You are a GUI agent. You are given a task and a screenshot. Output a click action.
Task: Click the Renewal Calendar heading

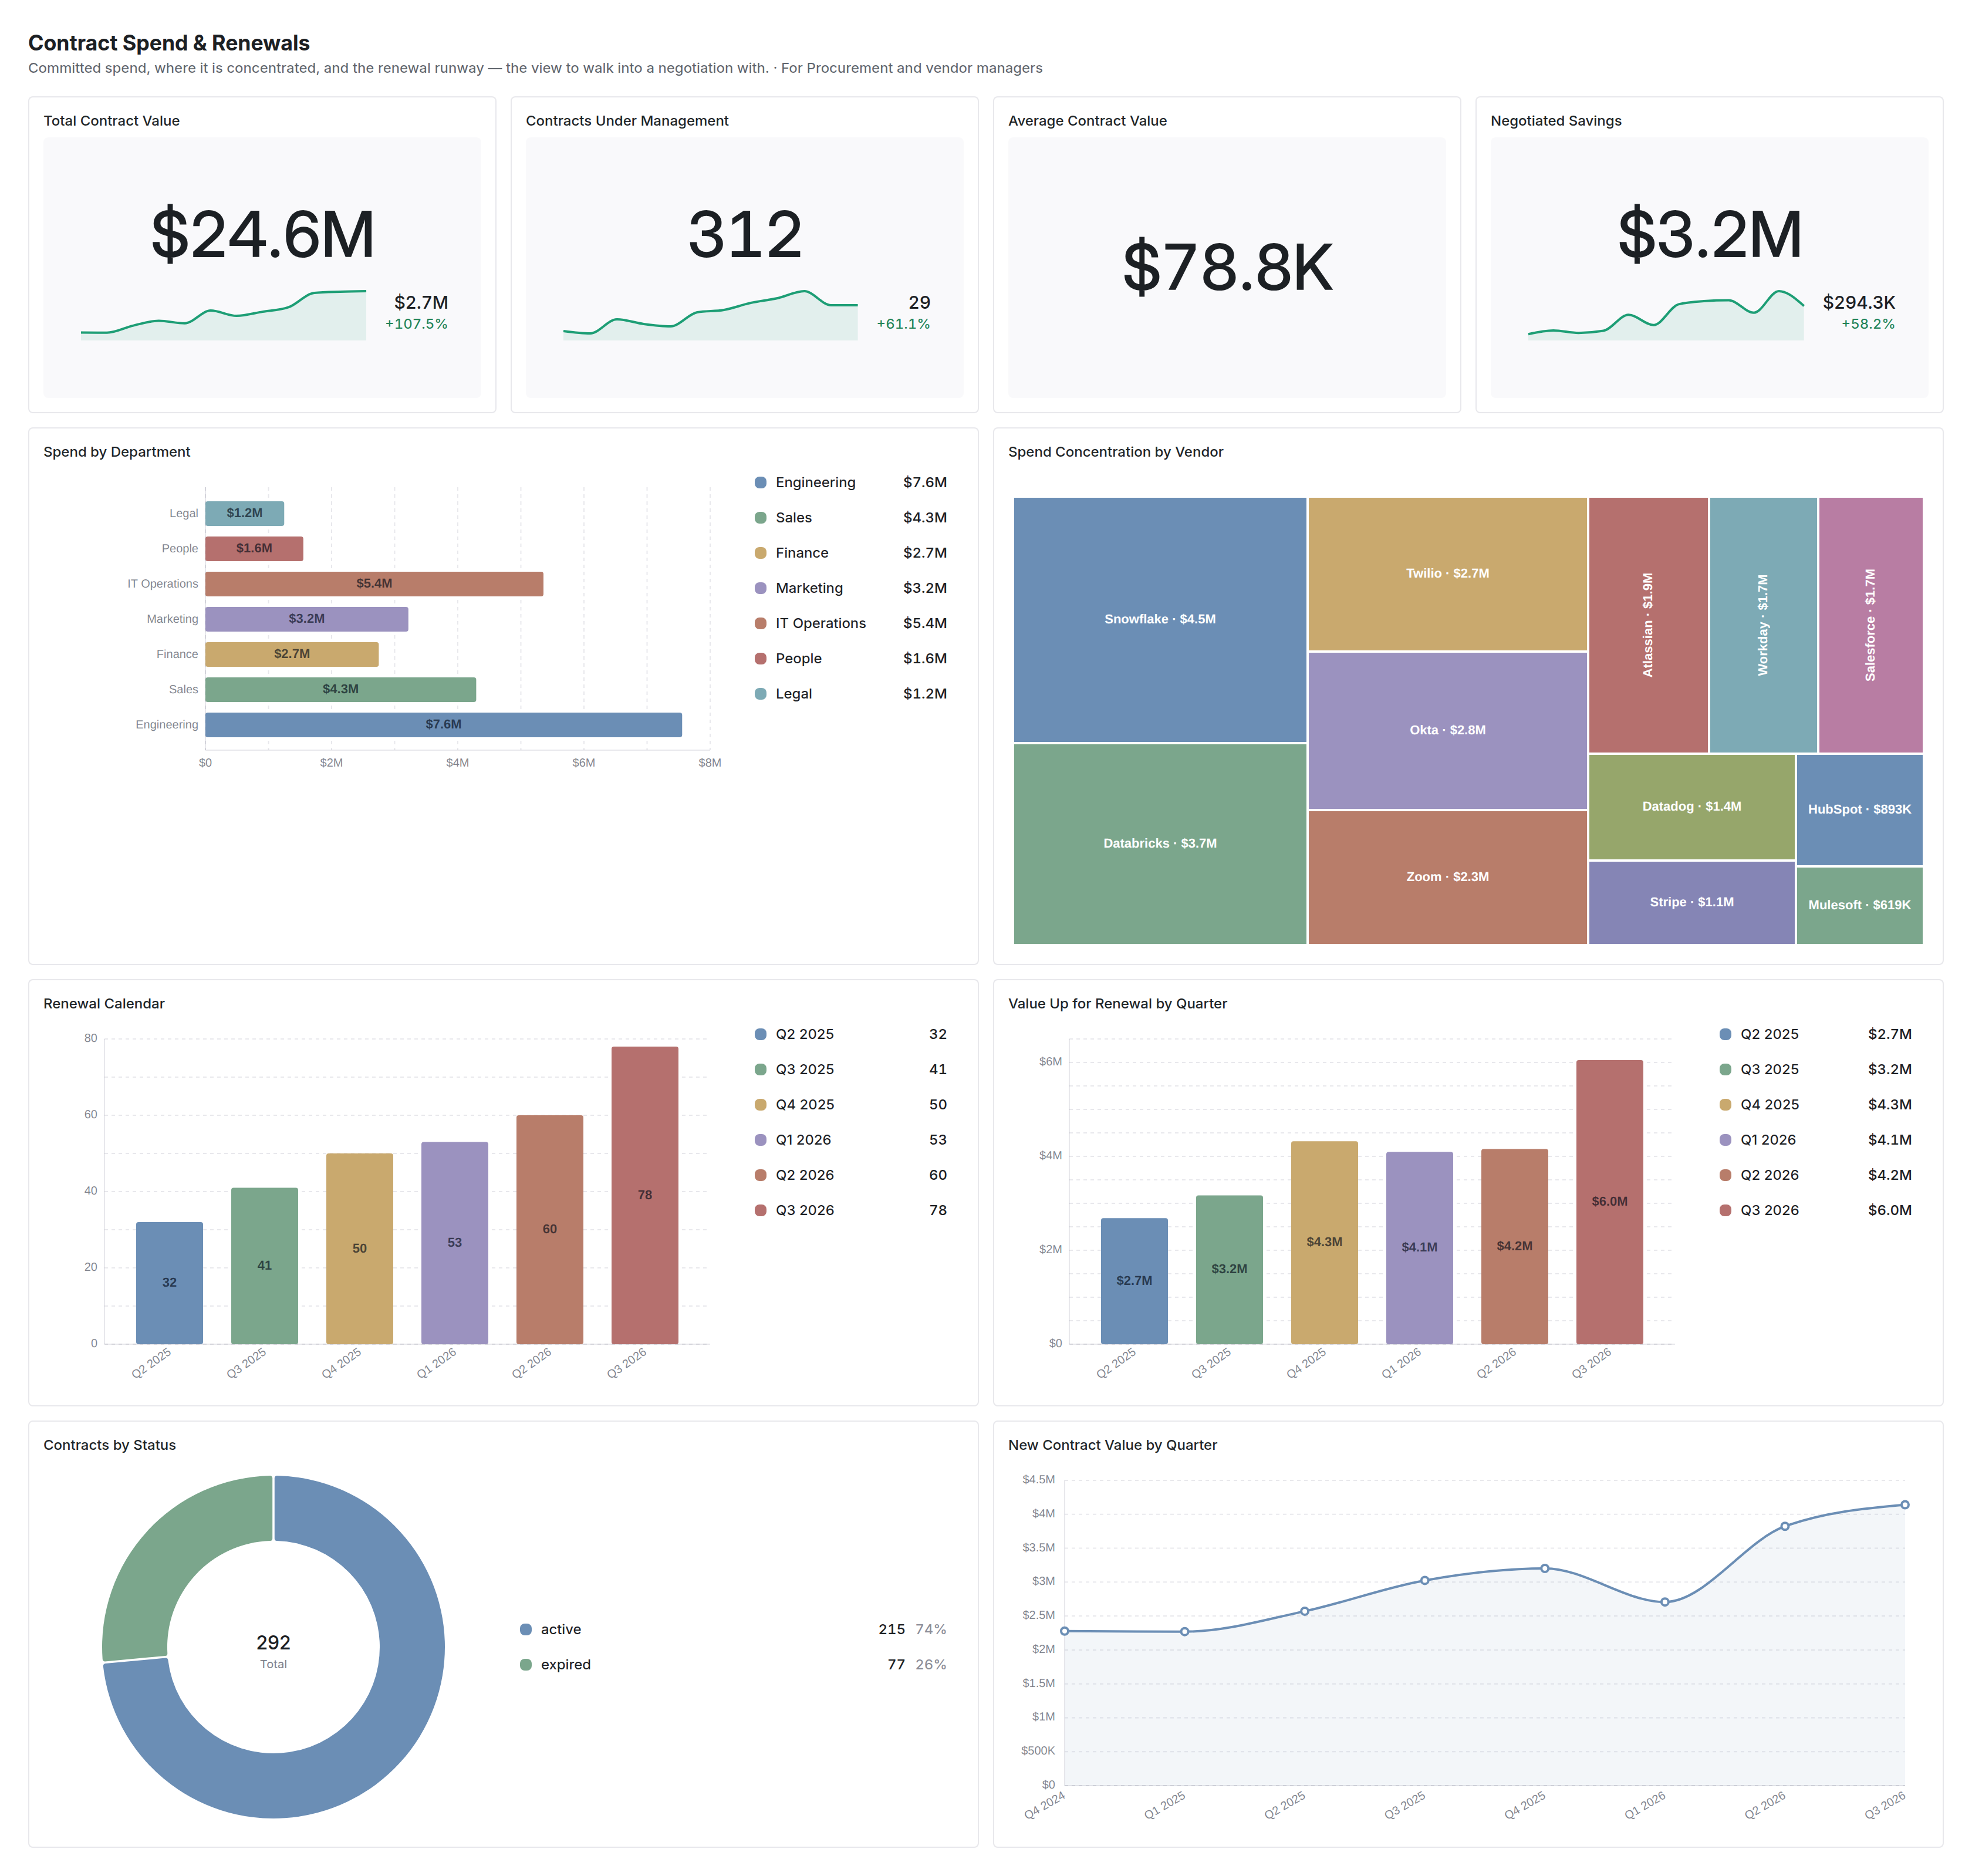[x=104, y=1003]
